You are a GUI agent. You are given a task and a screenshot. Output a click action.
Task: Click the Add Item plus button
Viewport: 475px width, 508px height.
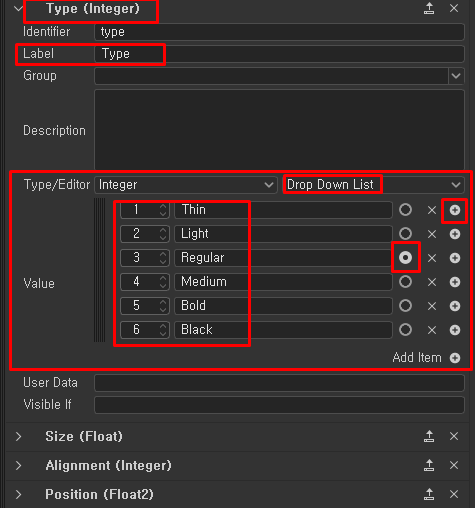click(455, 358)
